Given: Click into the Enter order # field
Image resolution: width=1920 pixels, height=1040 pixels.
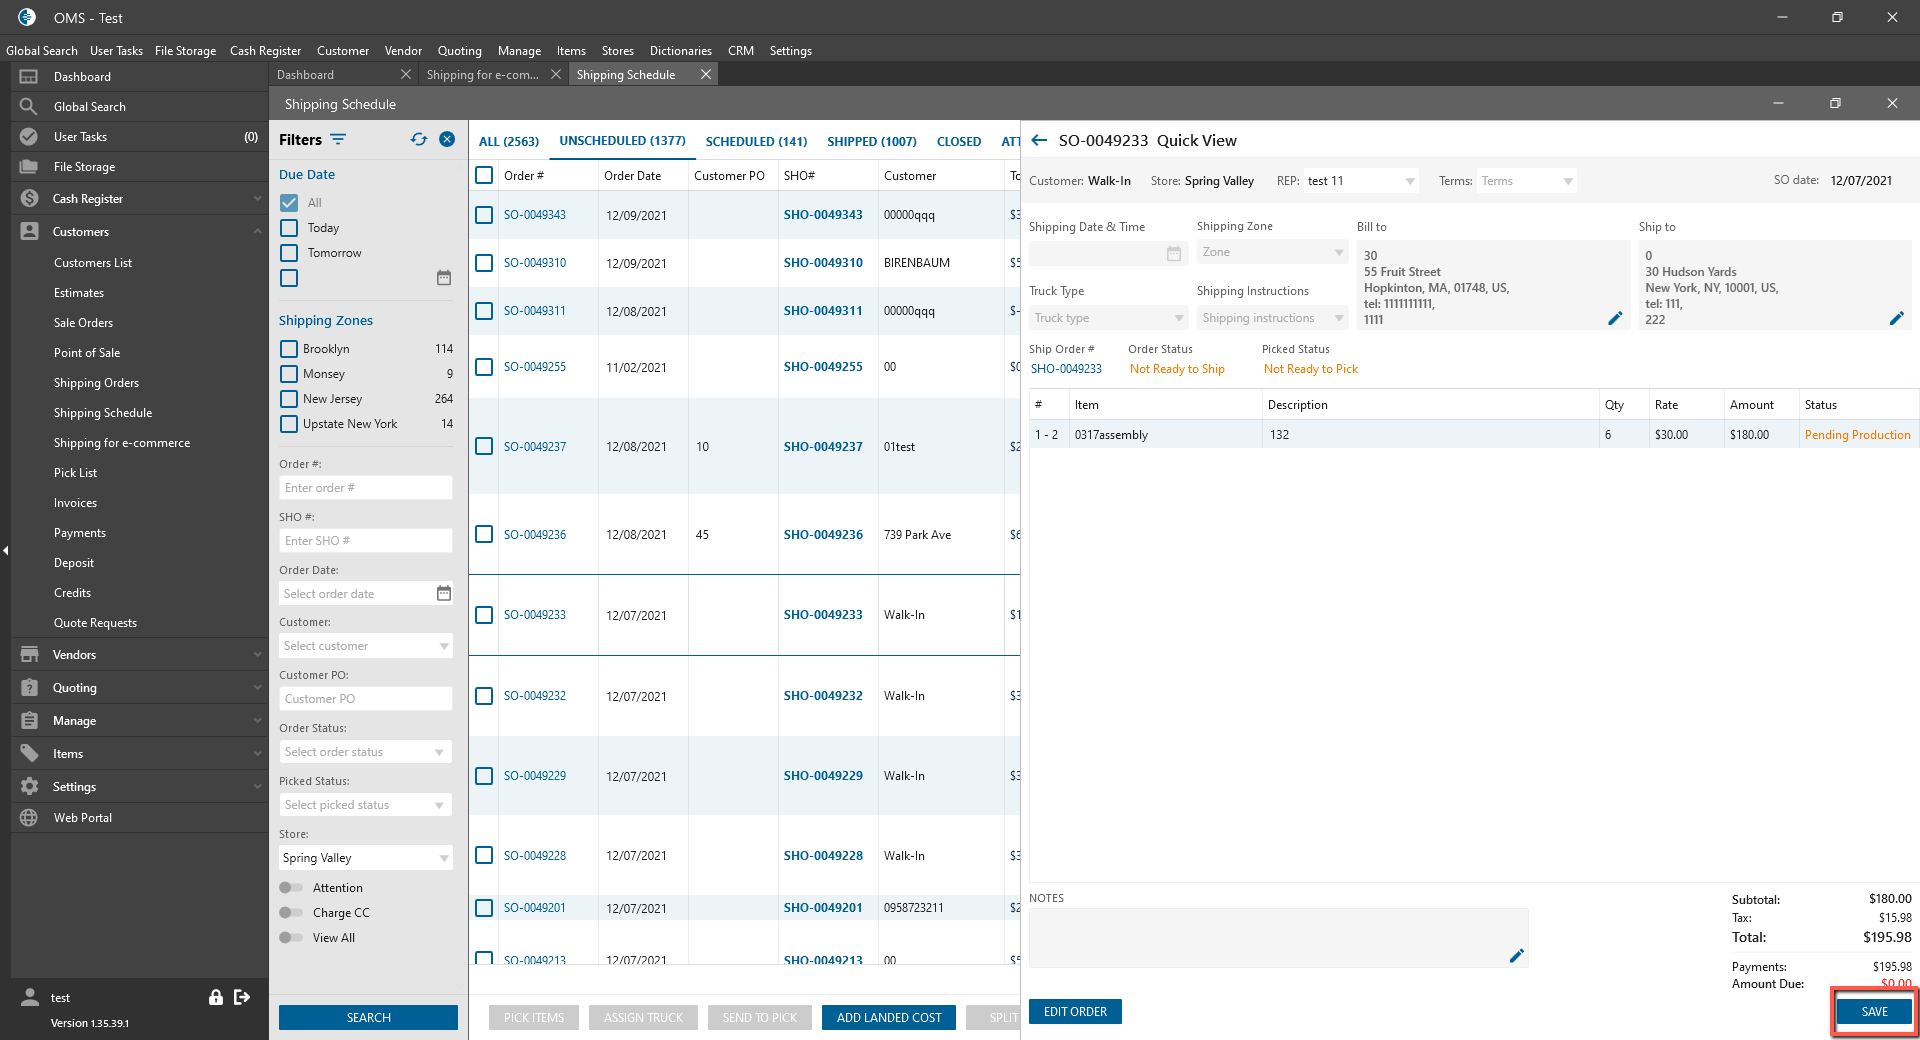Looking at the screenshot, I should (365, 488).
